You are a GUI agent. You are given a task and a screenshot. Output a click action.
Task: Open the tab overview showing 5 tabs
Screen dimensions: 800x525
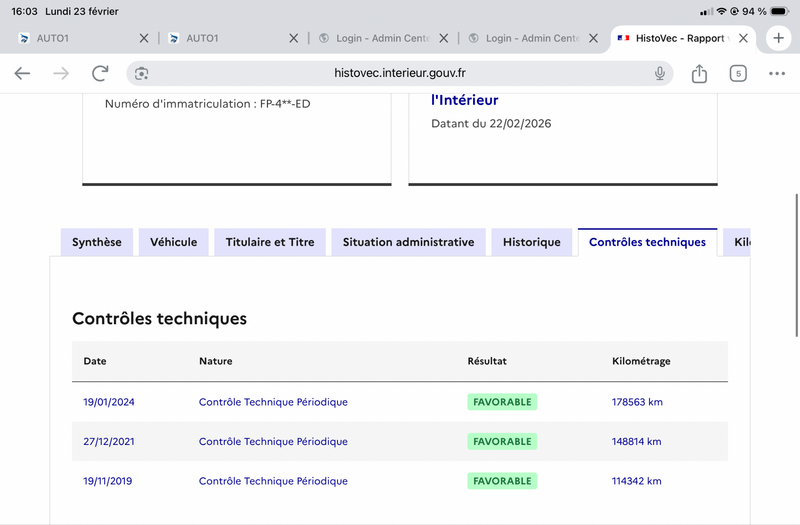pos(738,73)
